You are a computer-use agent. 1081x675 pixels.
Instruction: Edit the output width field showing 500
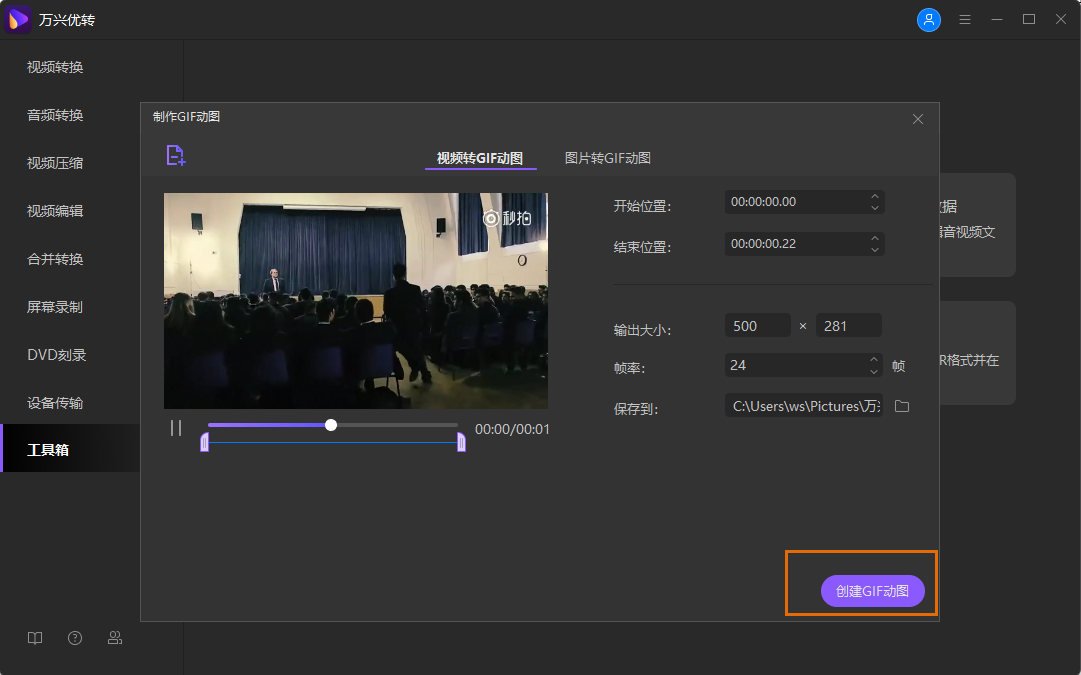tap(757, 325)
